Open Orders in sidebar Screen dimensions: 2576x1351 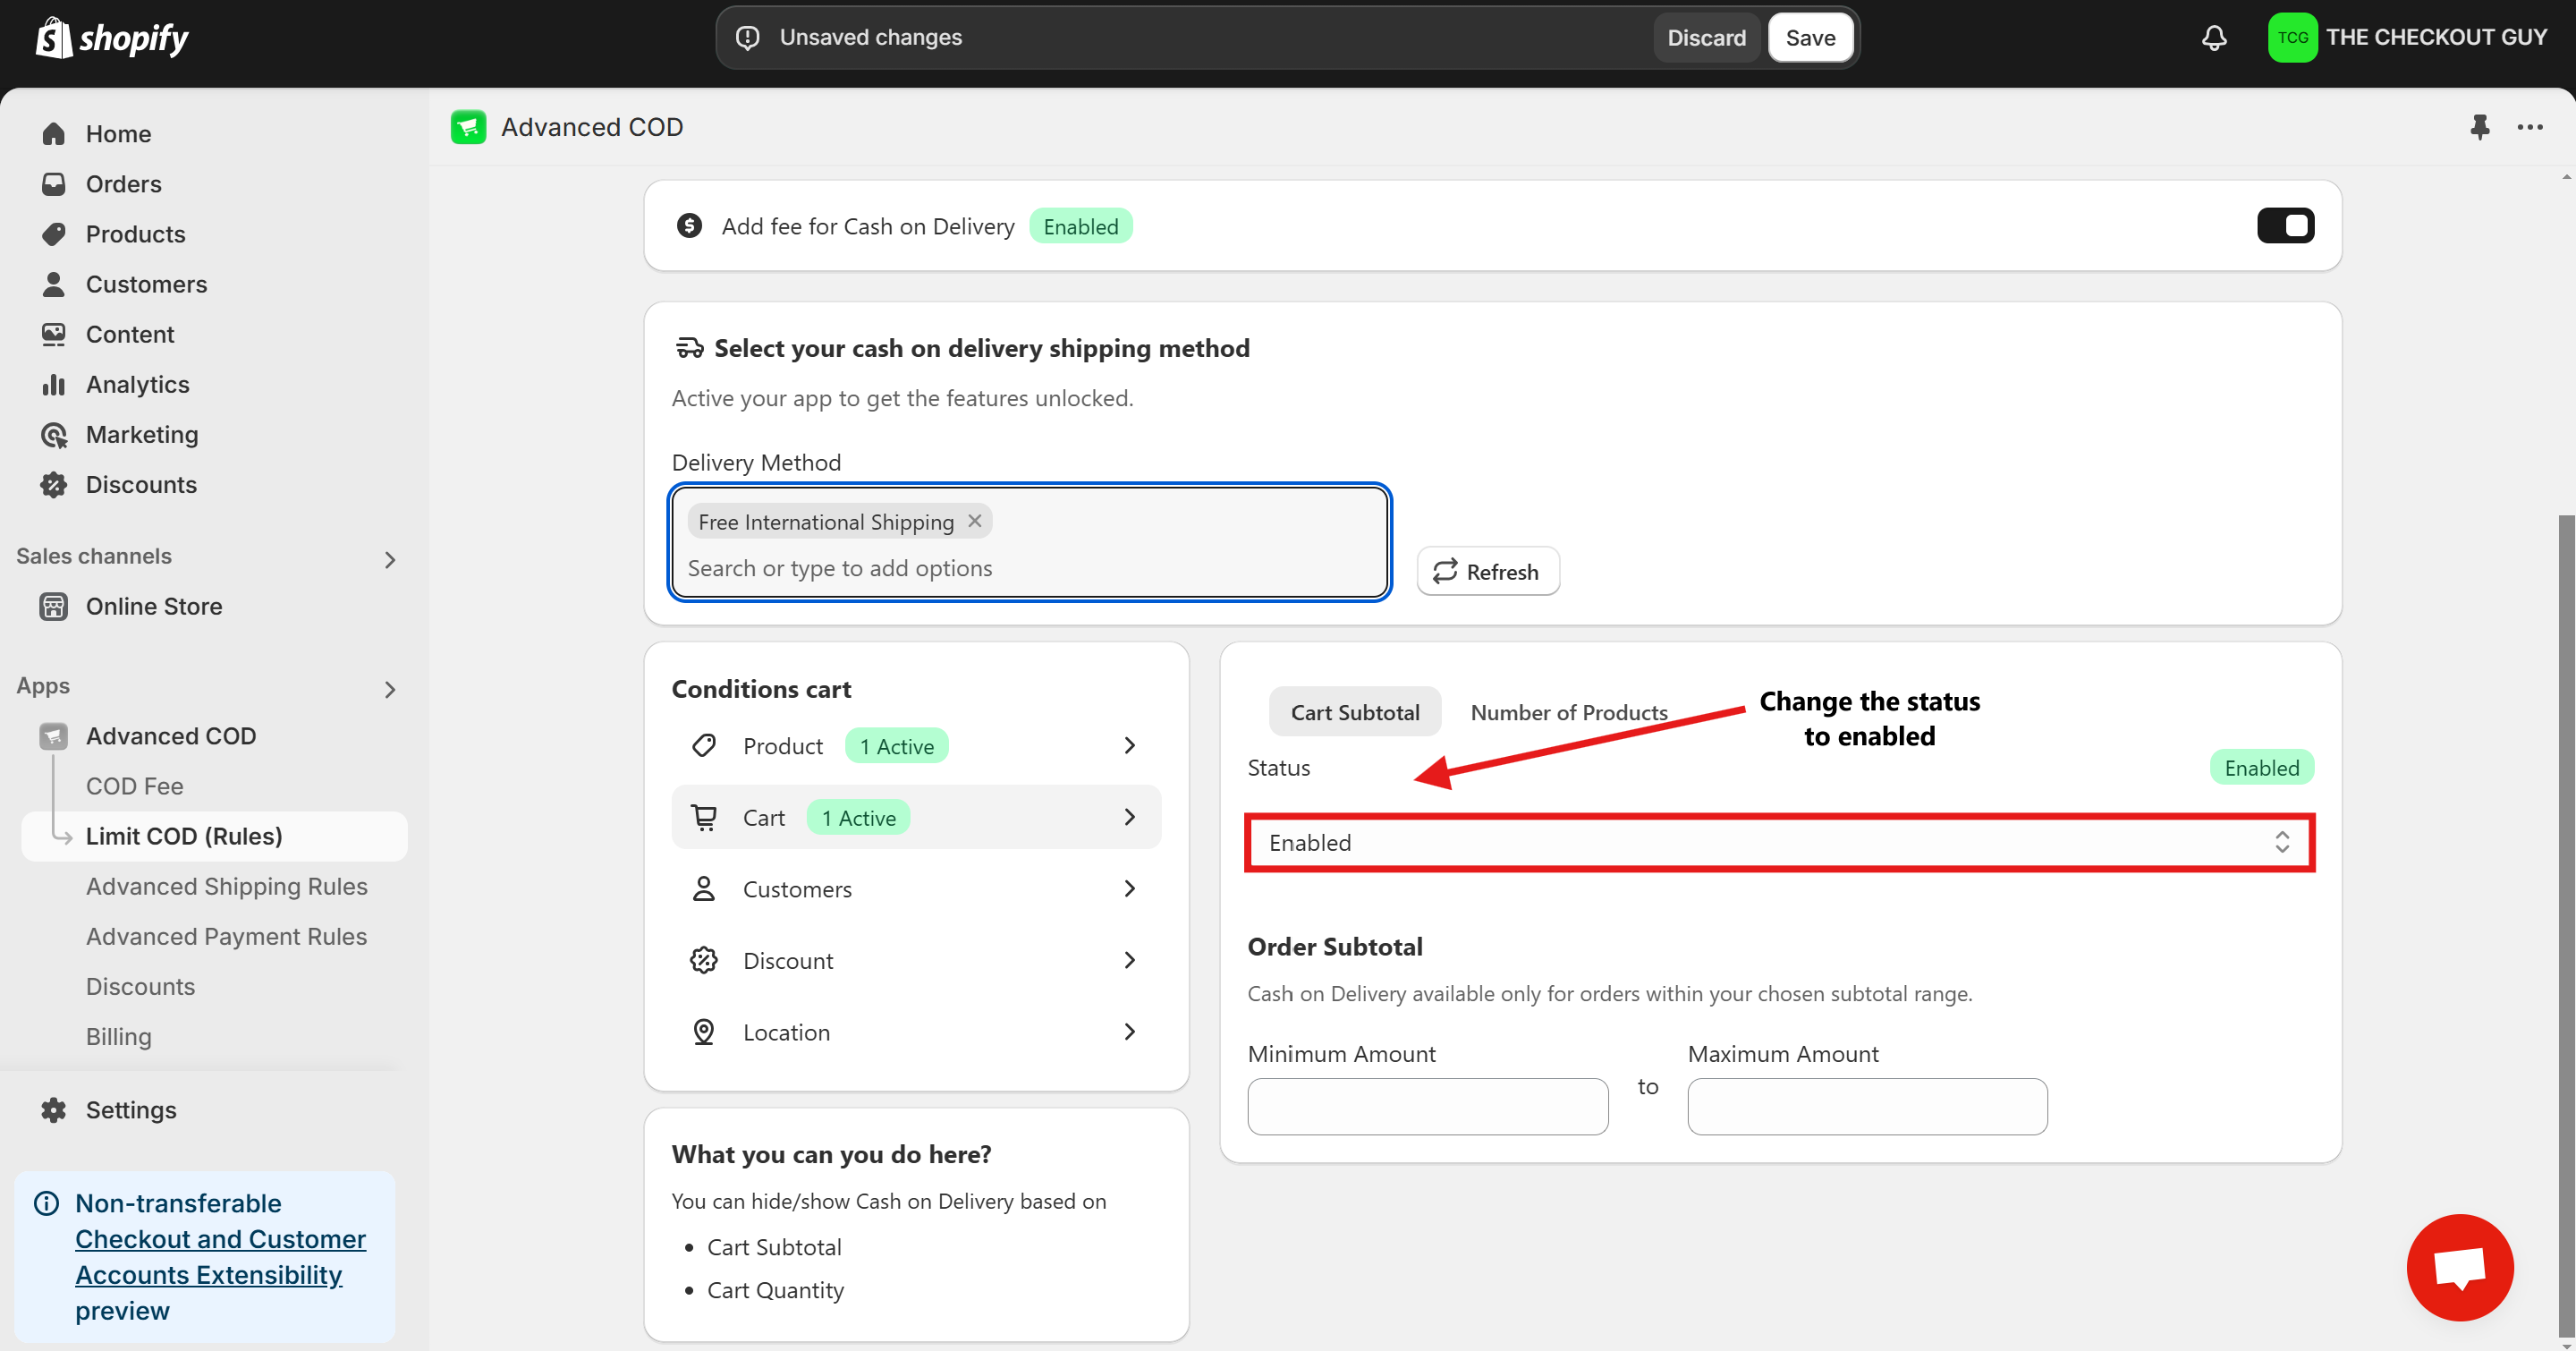[123, 184]
